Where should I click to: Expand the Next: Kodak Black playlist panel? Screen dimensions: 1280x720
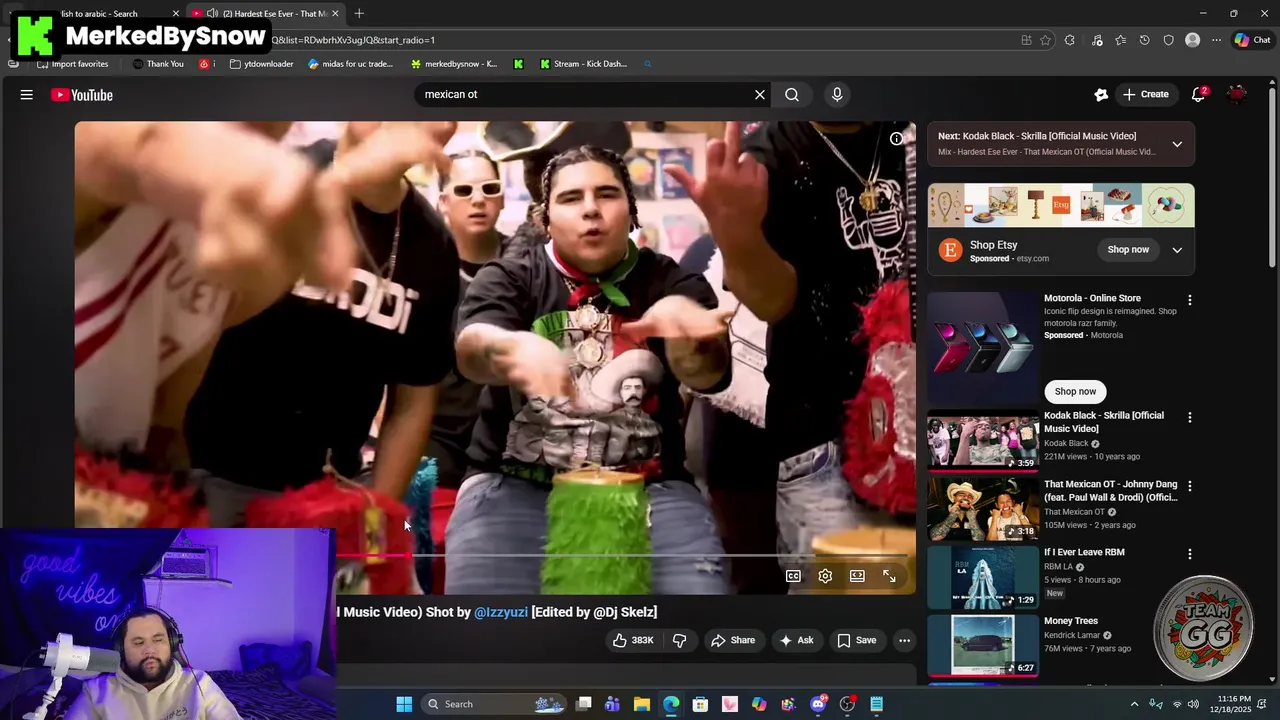1177,144
